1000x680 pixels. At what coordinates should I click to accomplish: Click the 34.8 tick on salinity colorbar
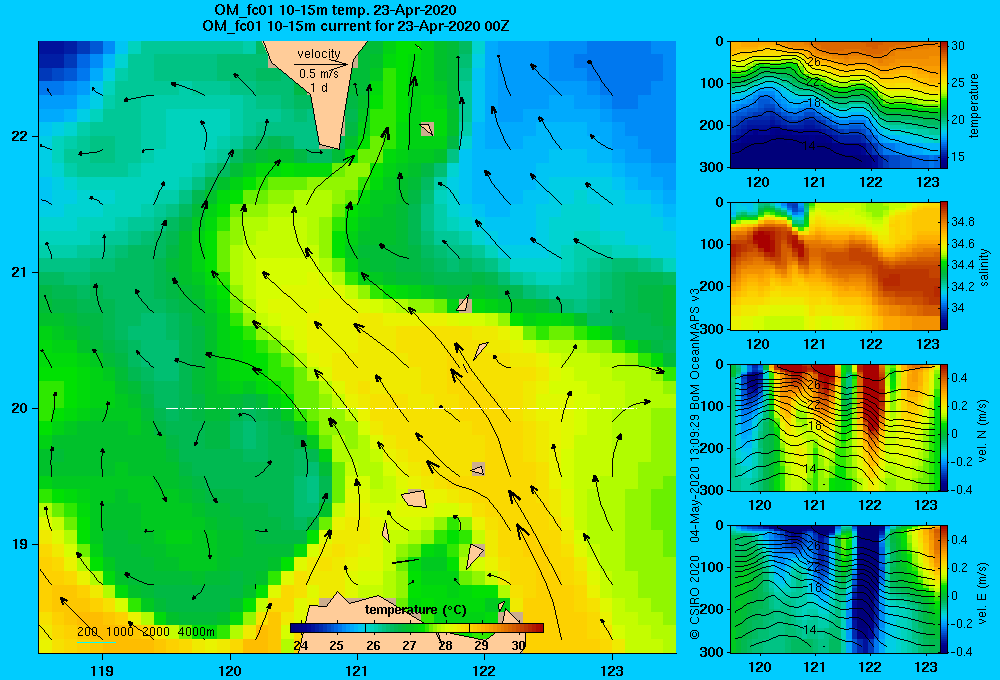coord(962,222)
